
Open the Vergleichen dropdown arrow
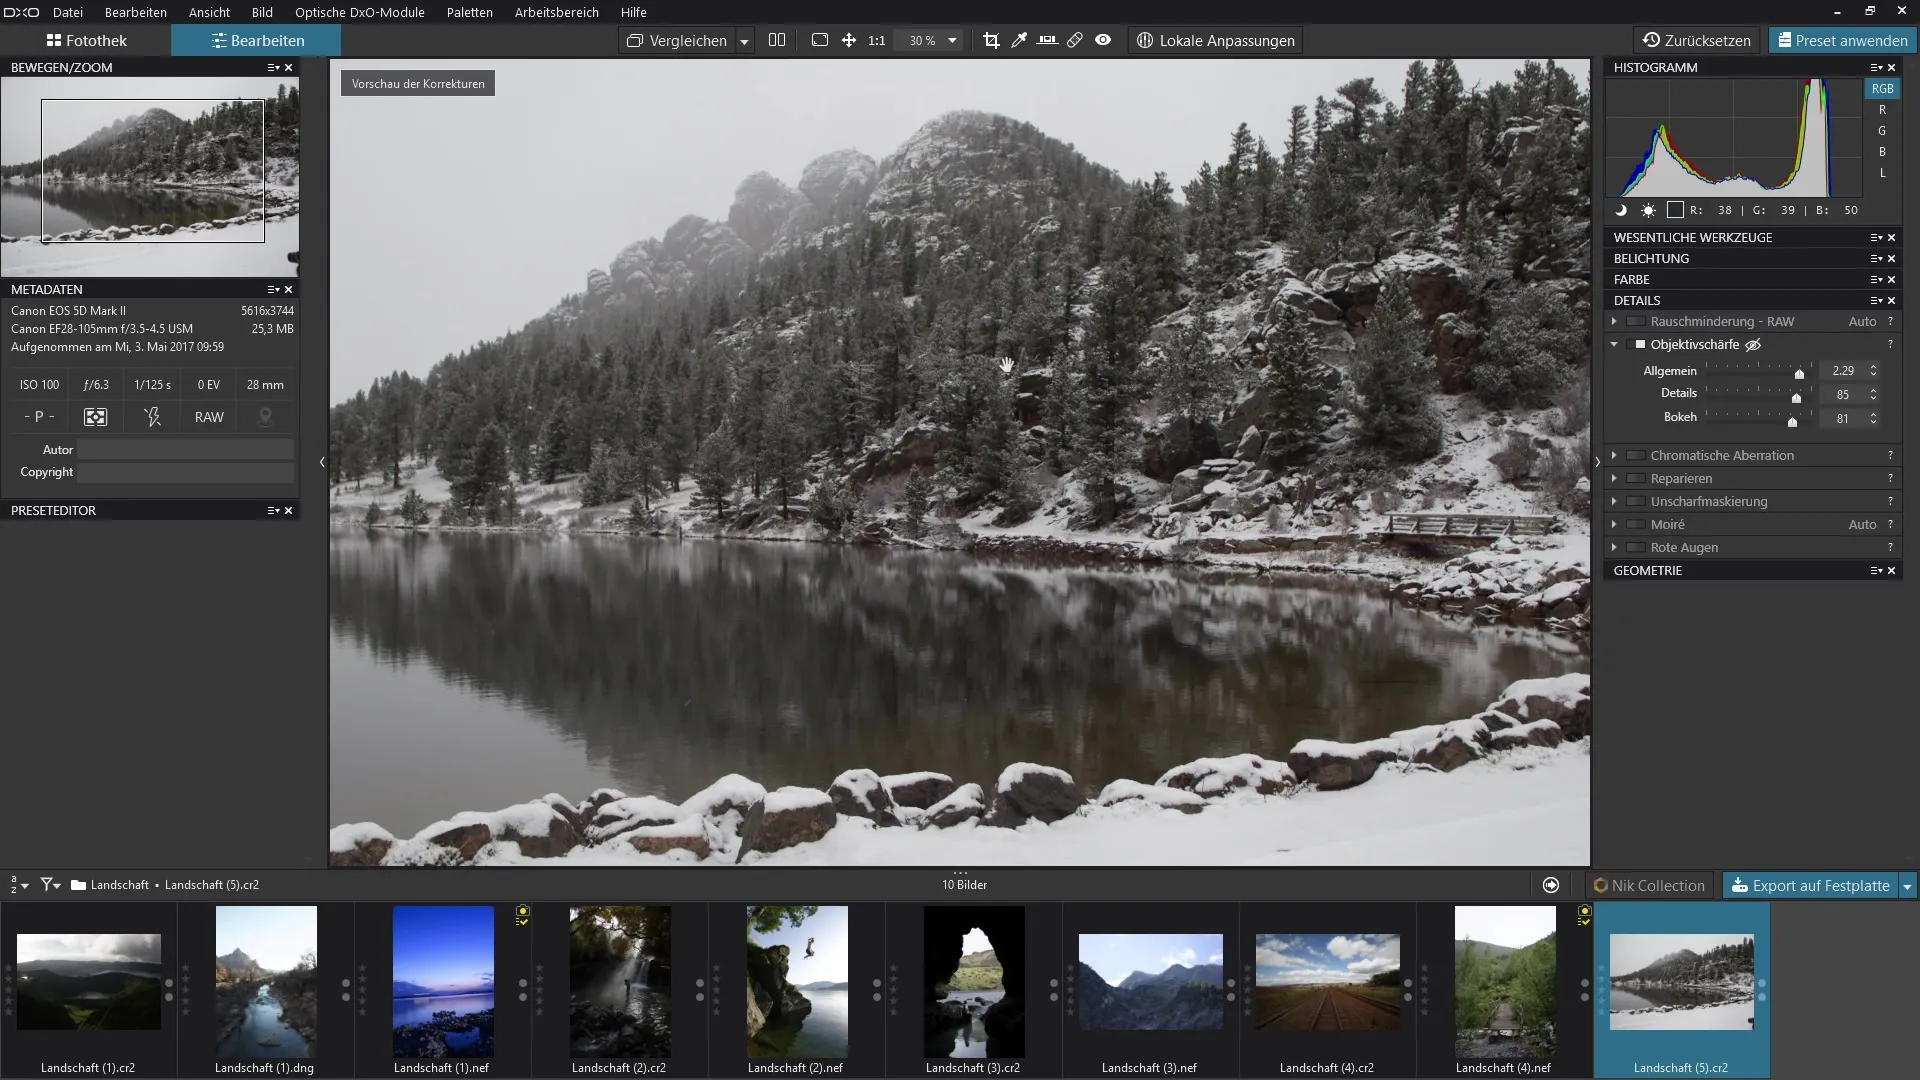click(744, 41)
